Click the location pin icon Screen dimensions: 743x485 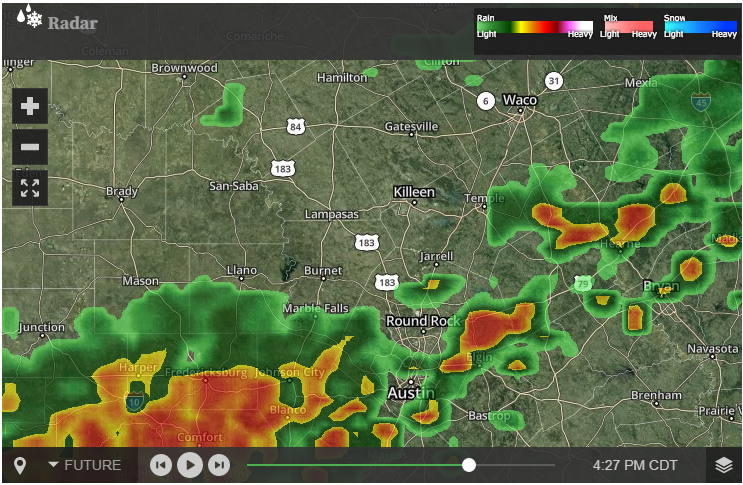click(20, 466)
